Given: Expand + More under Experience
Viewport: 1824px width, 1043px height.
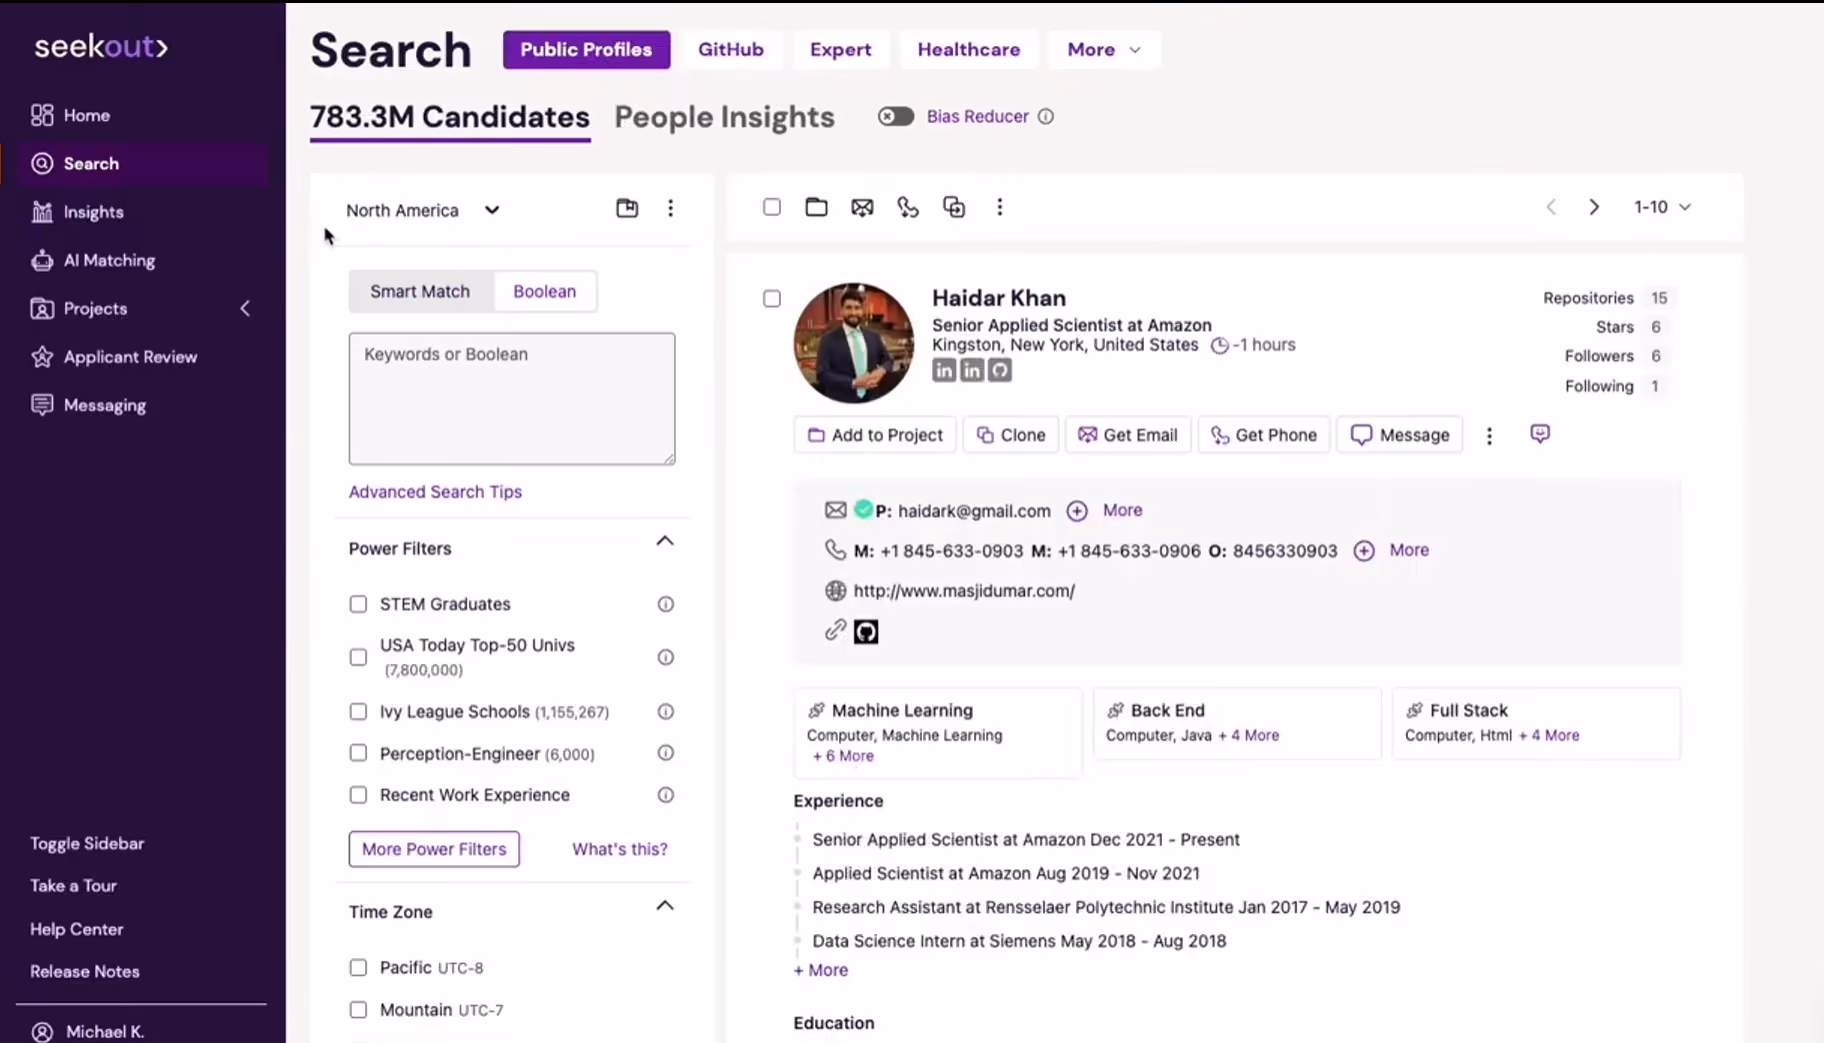Looking at the screenshot, I should tap(821, 970).
